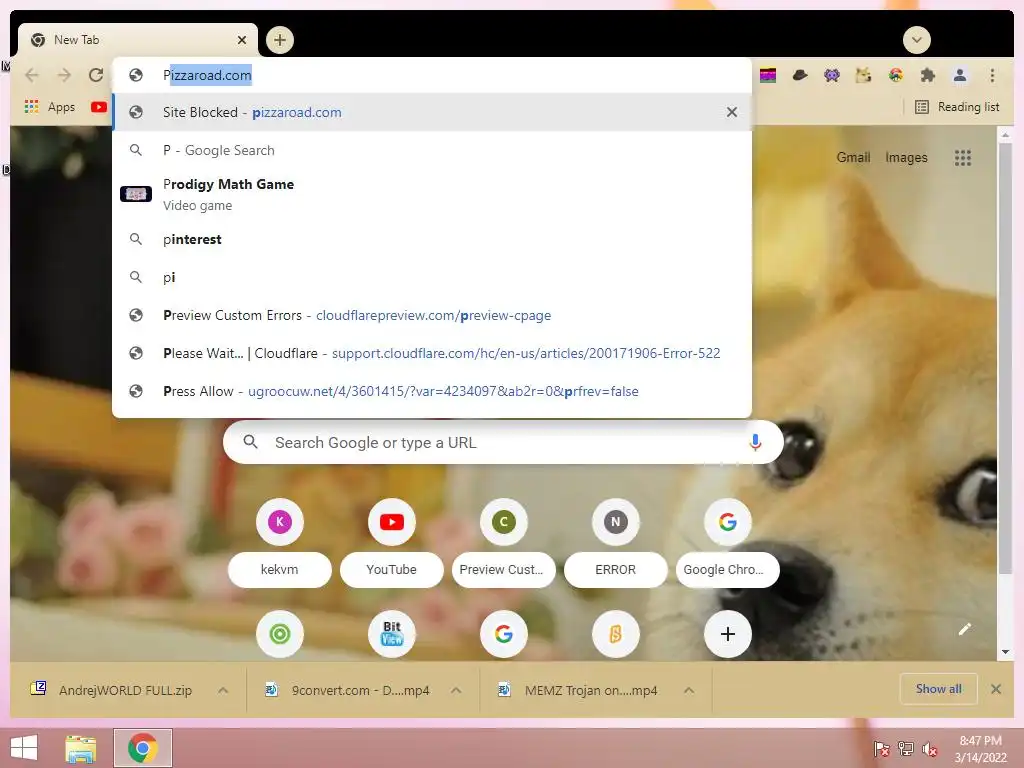Viewport: 1024px width, 768px height.
Task: Open the Google Chro... shortcut tile
Action: point(728,542)
